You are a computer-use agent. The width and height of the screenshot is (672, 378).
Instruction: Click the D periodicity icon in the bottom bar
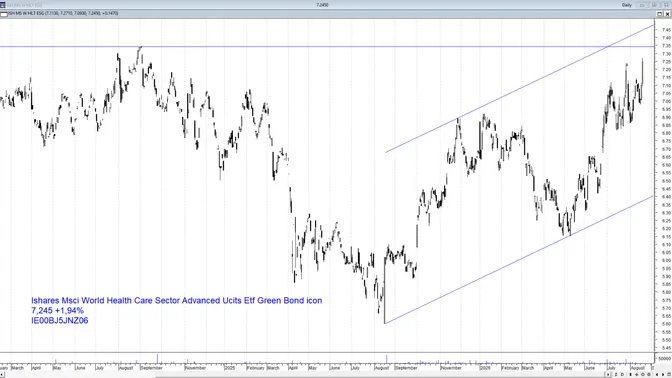click(x=622, y=375)
